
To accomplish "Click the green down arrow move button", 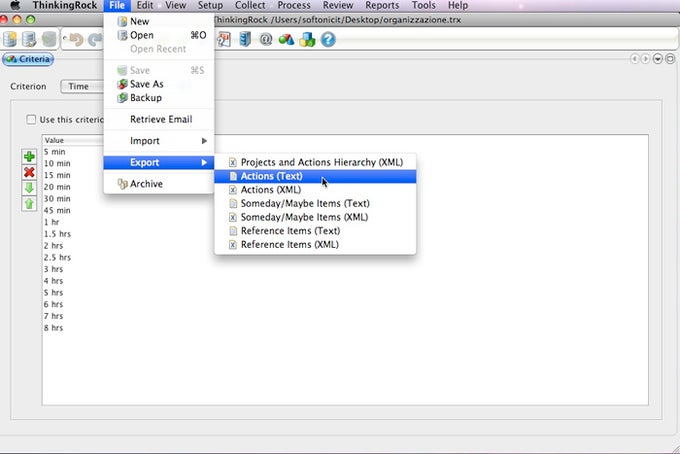I will pos(29,188).
